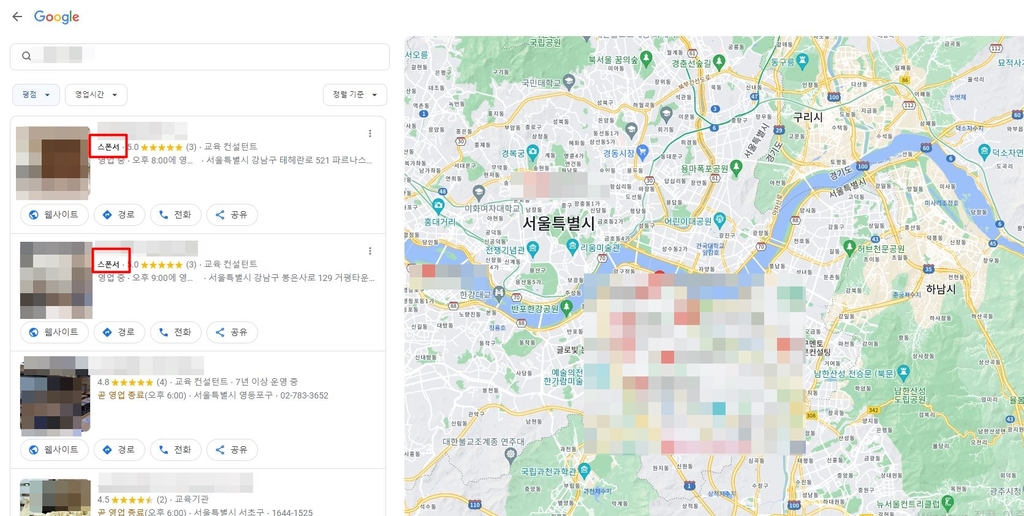1024x516 pixels.
Task: Click the 덕소자연 museum marker
Action: click(984, 153)
